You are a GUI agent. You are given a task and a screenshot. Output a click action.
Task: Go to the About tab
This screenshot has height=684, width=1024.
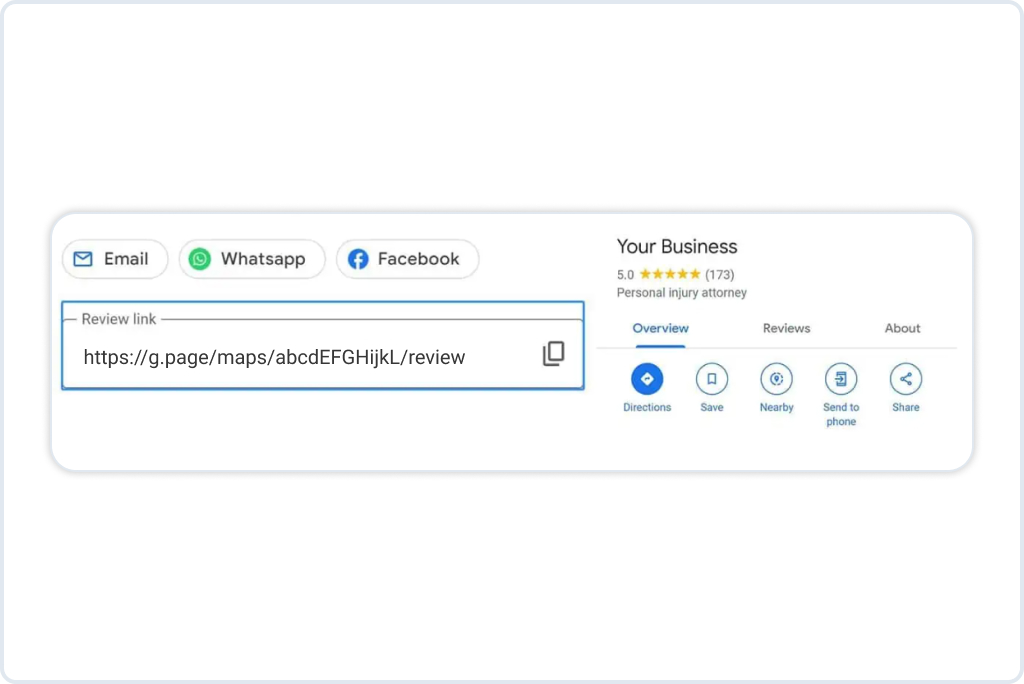902,328
